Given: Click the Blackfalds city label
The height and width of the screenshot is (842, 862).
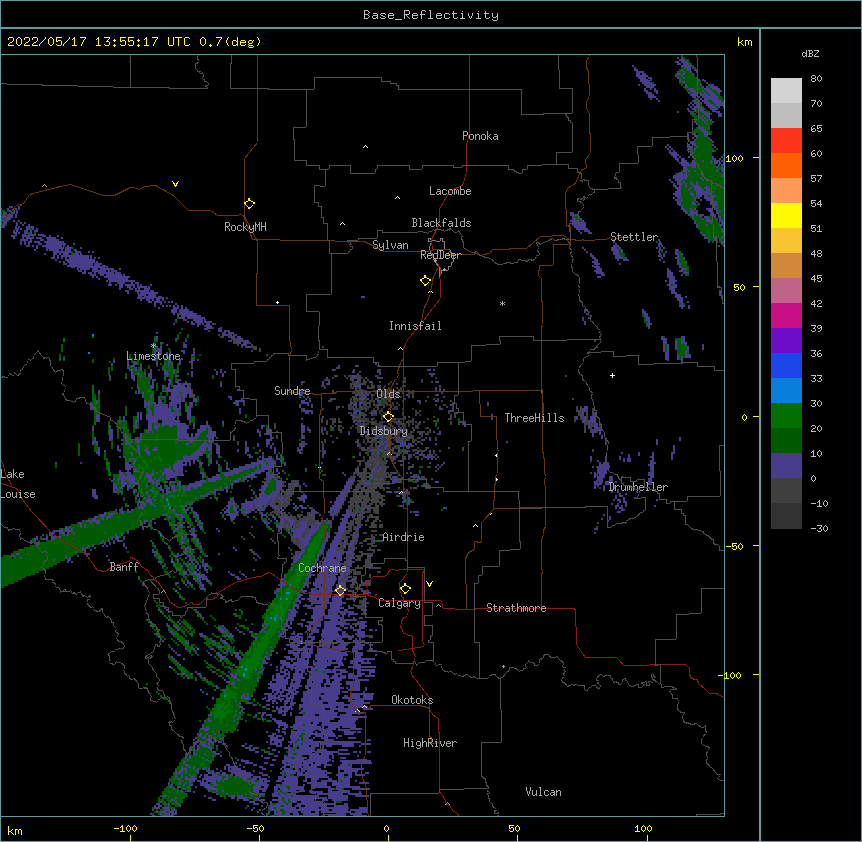Looking at the screenshot, I should (441, 223).
